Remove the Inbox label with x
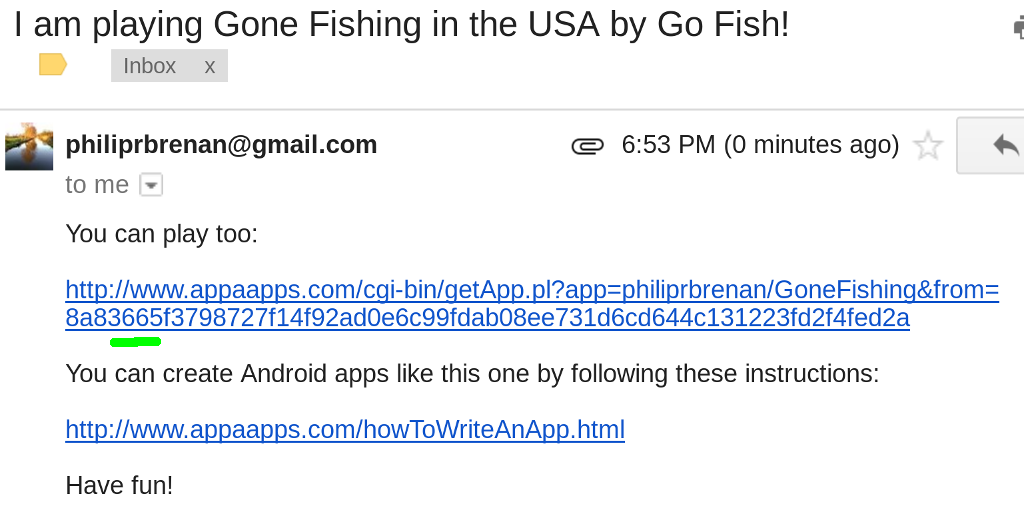 pyautogui.click(x=210, y=66)
